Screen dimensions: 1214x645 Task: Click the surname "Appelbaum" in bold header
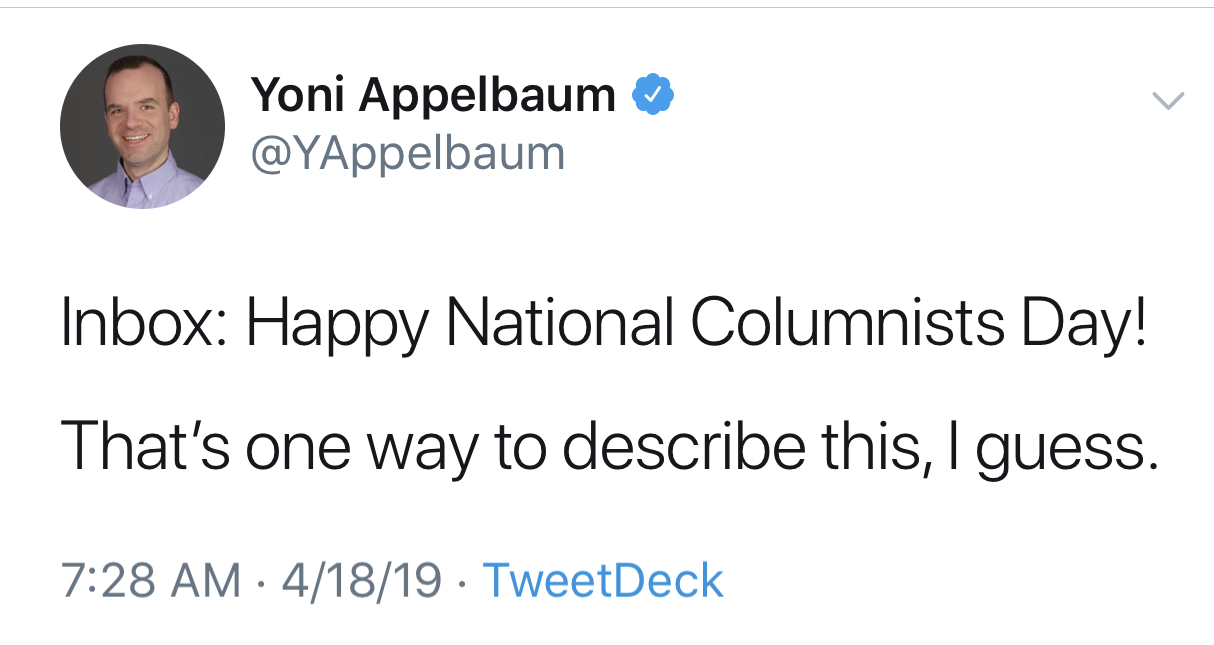click(x=487, y=97)
